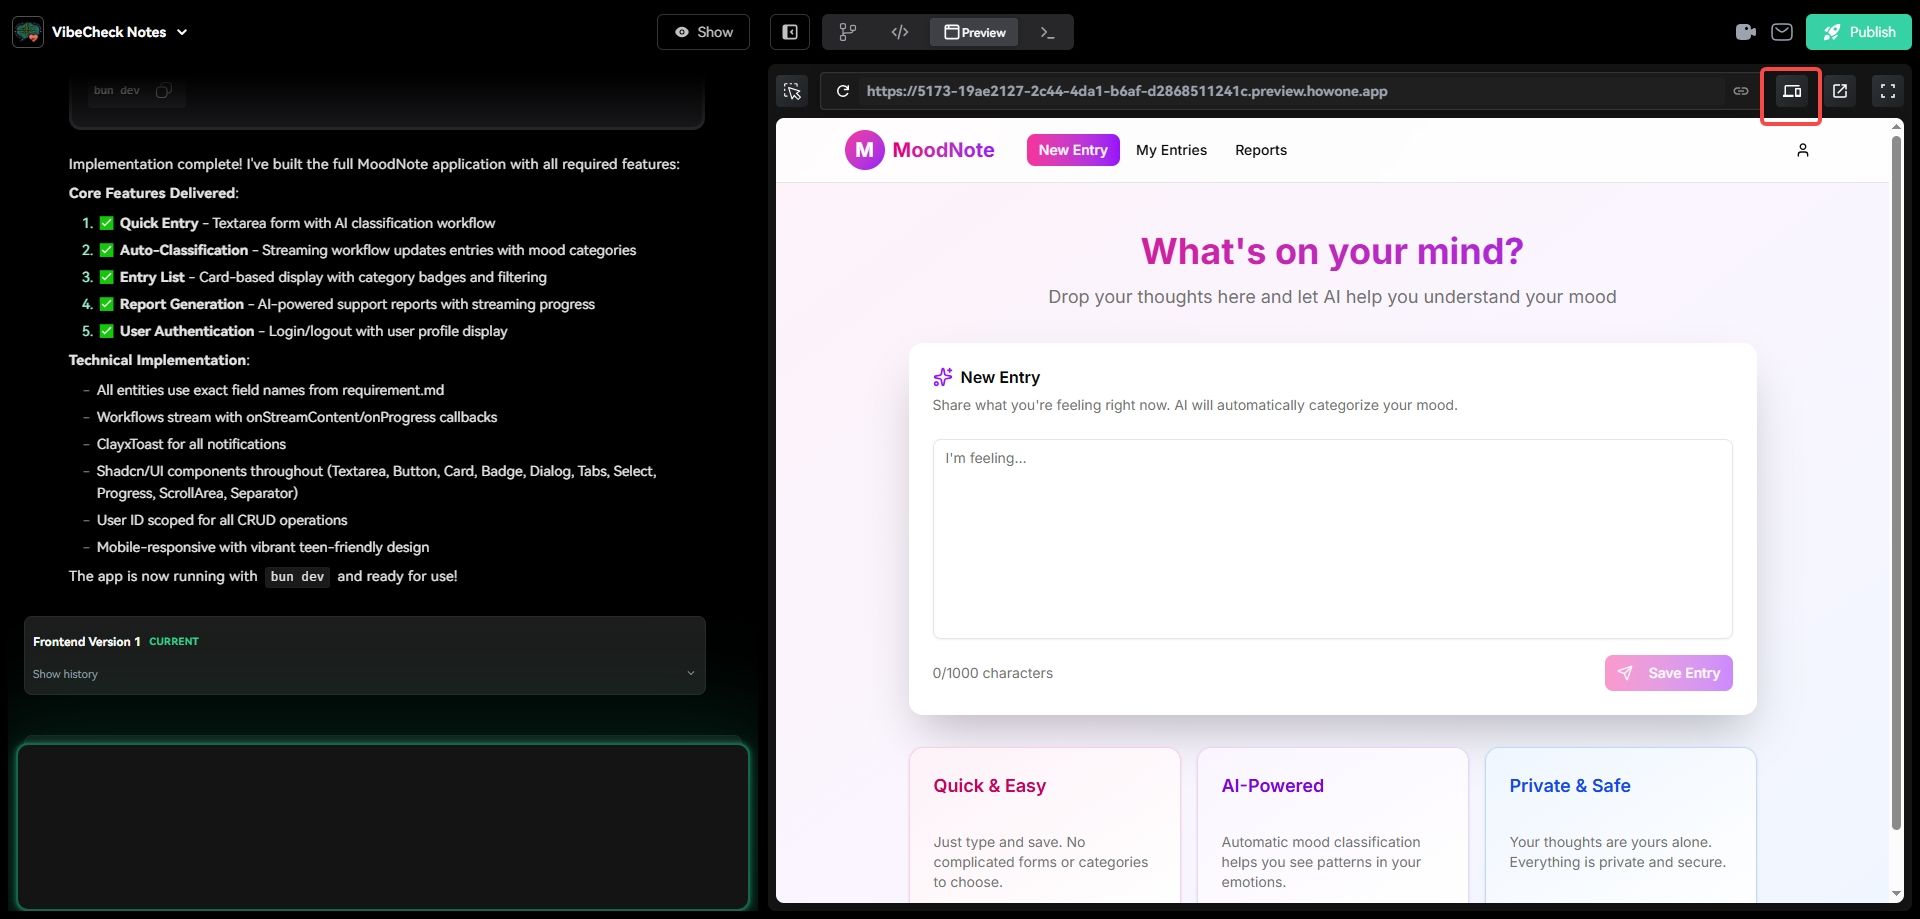Switch to the code editor view

[900, 32]
